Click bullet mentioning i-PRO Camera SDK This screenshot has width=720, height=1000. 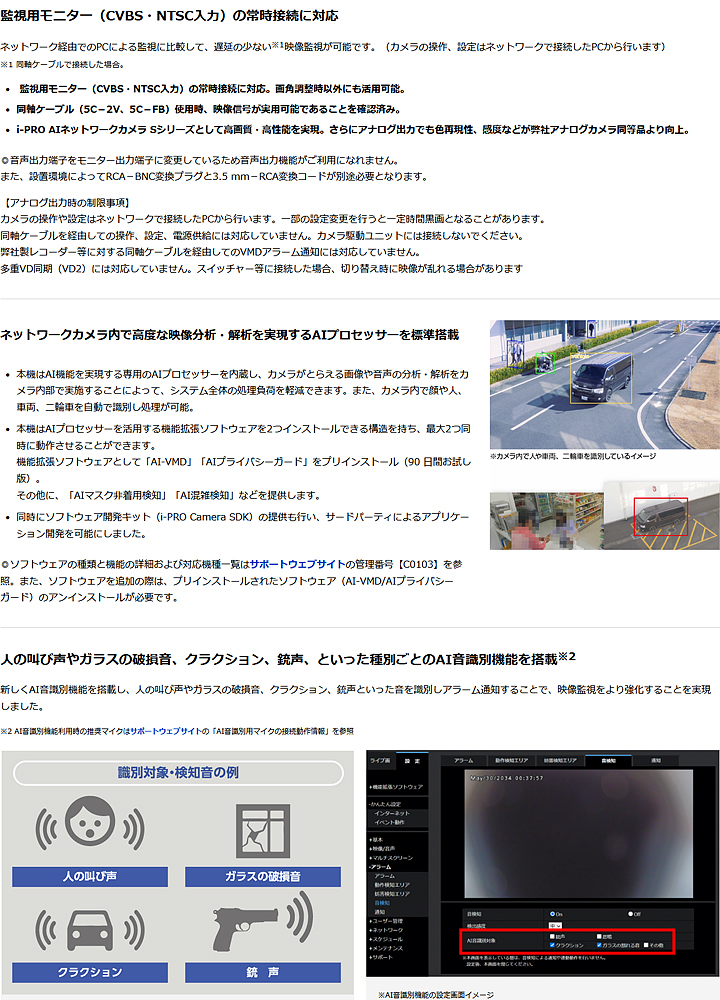click(x=243, y=525)
